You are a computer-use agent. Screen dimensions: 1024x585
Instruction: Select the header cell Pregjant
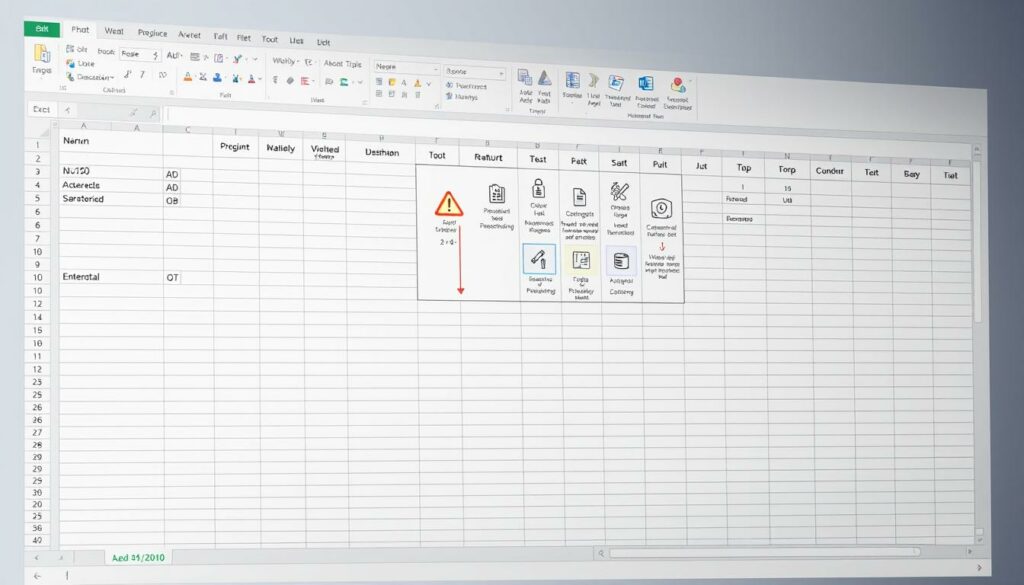pos(235,147)
